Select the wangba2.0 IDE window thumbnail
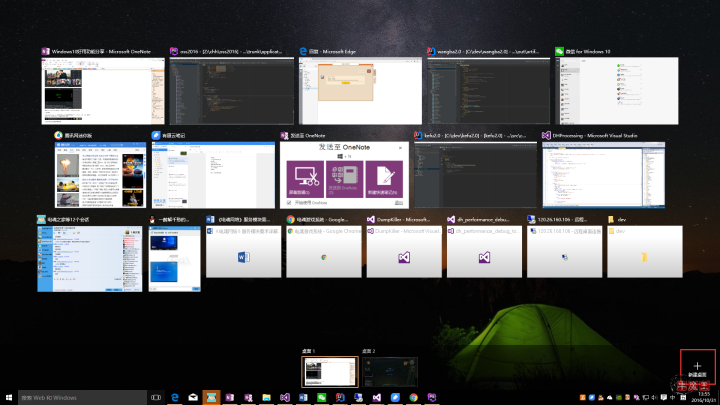The width and height of the screenshot is (720, 405). tap(489, 90)
